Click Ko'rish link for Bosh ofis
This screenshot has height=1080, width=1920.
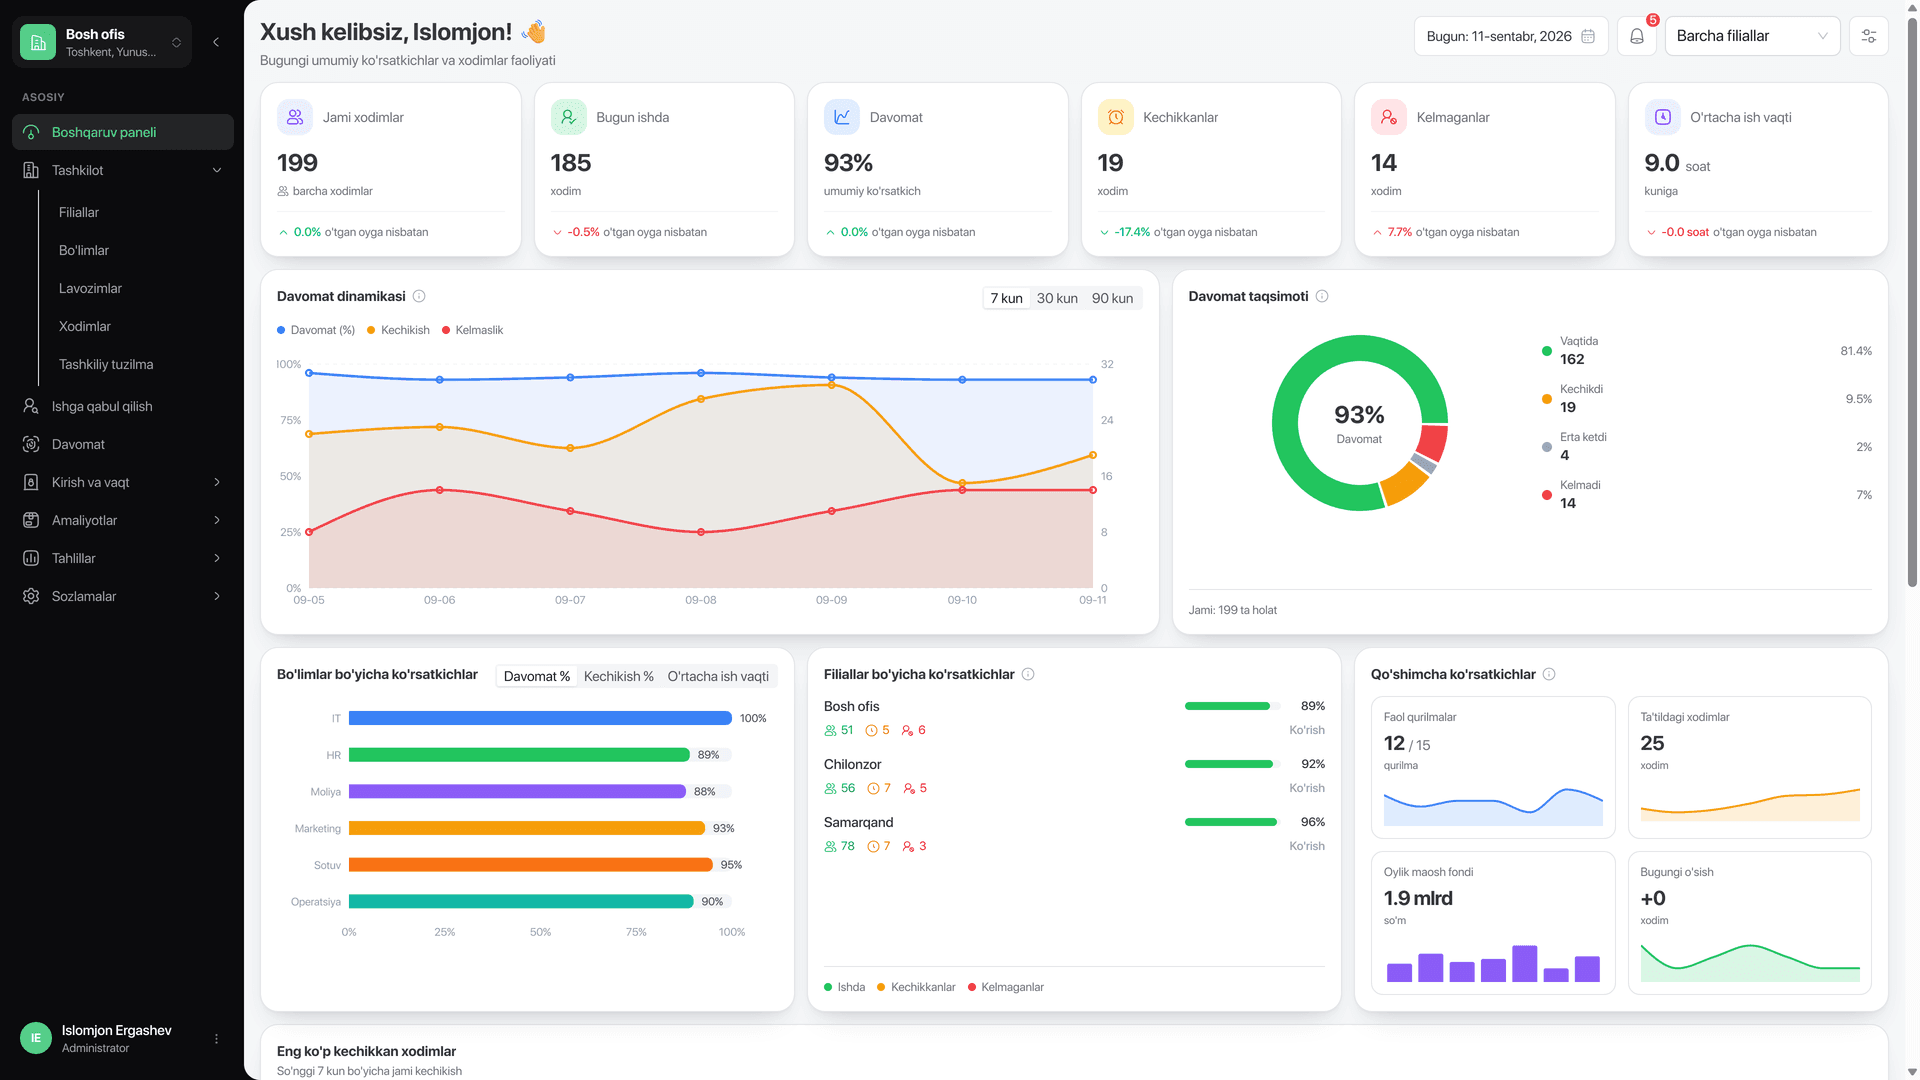[1306, 730]
